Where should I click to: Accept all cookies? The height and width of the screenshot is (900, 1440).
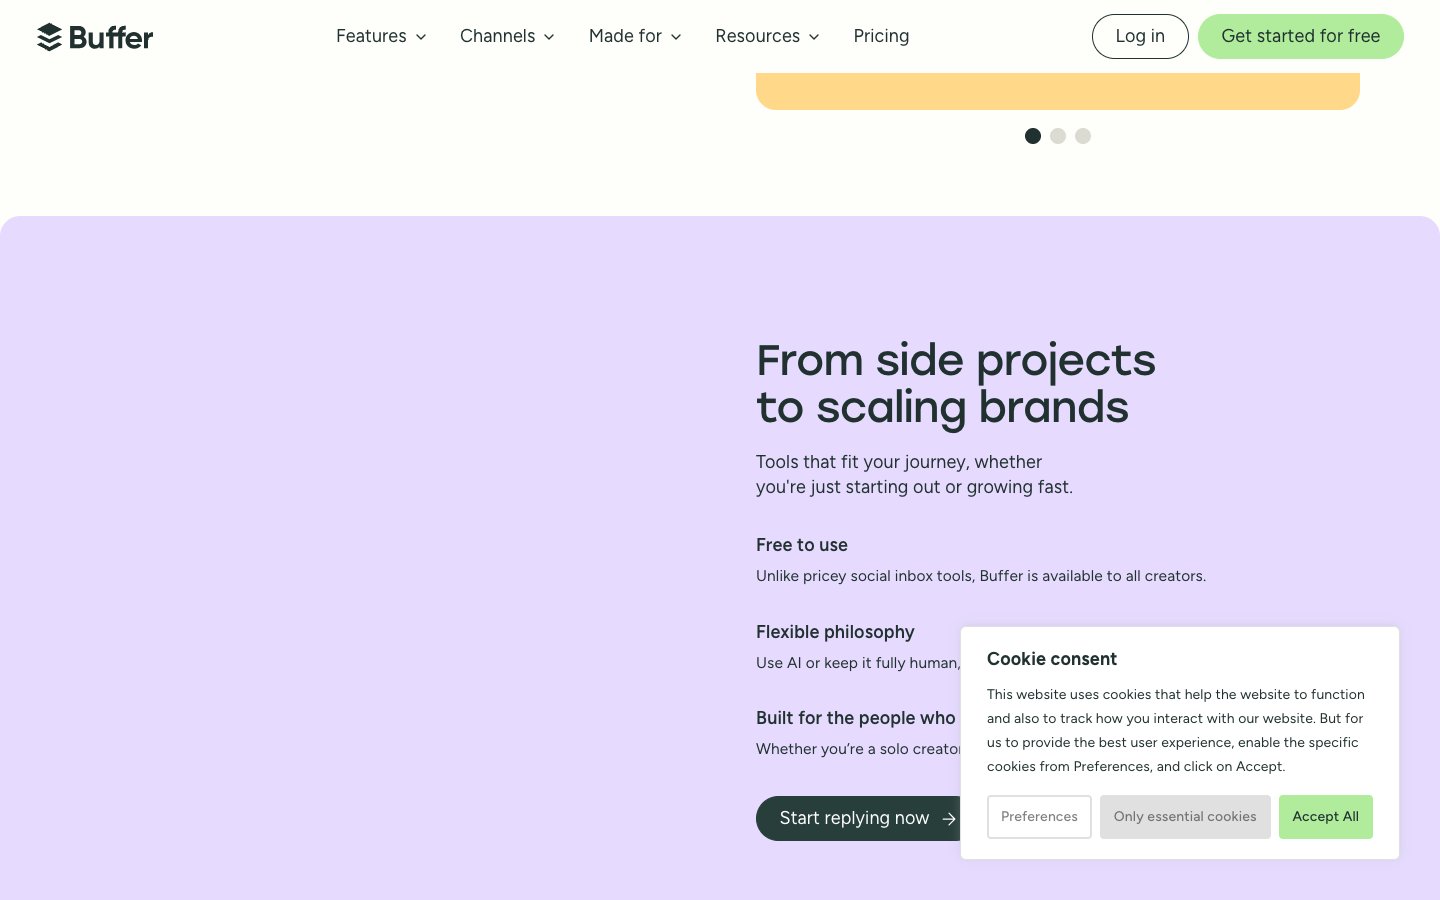pyautogui.click(x=1326, y=817)
